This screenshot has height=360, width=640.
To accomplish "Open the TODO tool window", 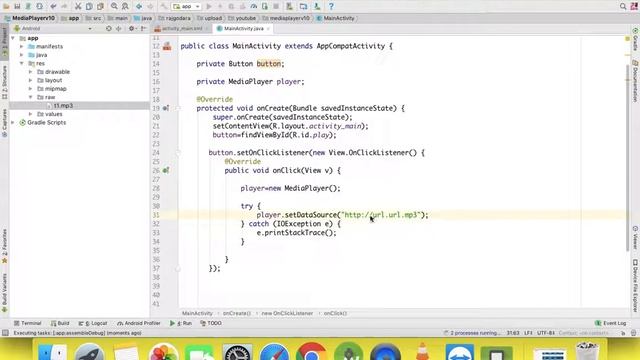I will tap(211, 323).
